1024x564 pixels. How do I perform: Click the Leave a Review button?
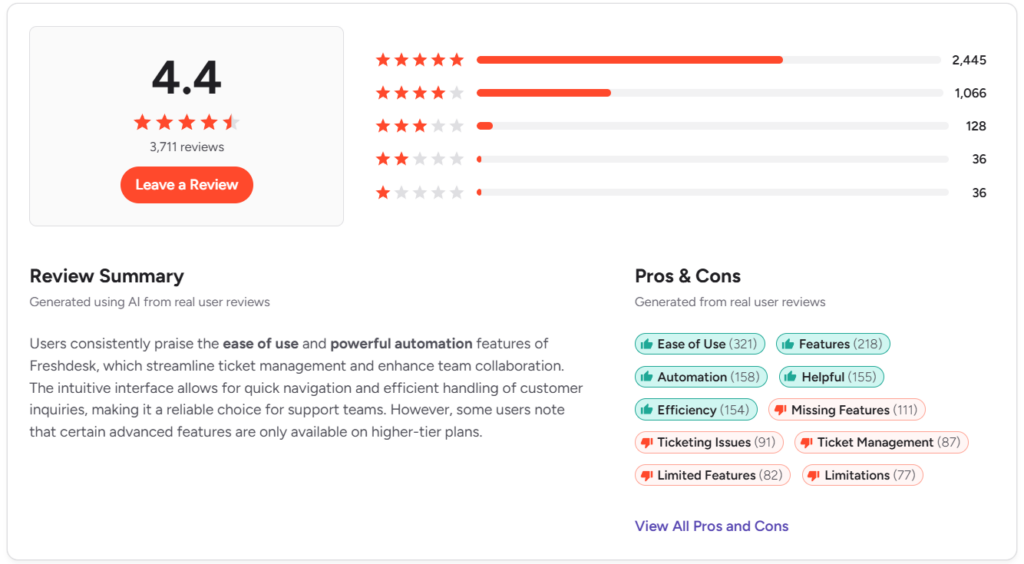click(187, 185)
